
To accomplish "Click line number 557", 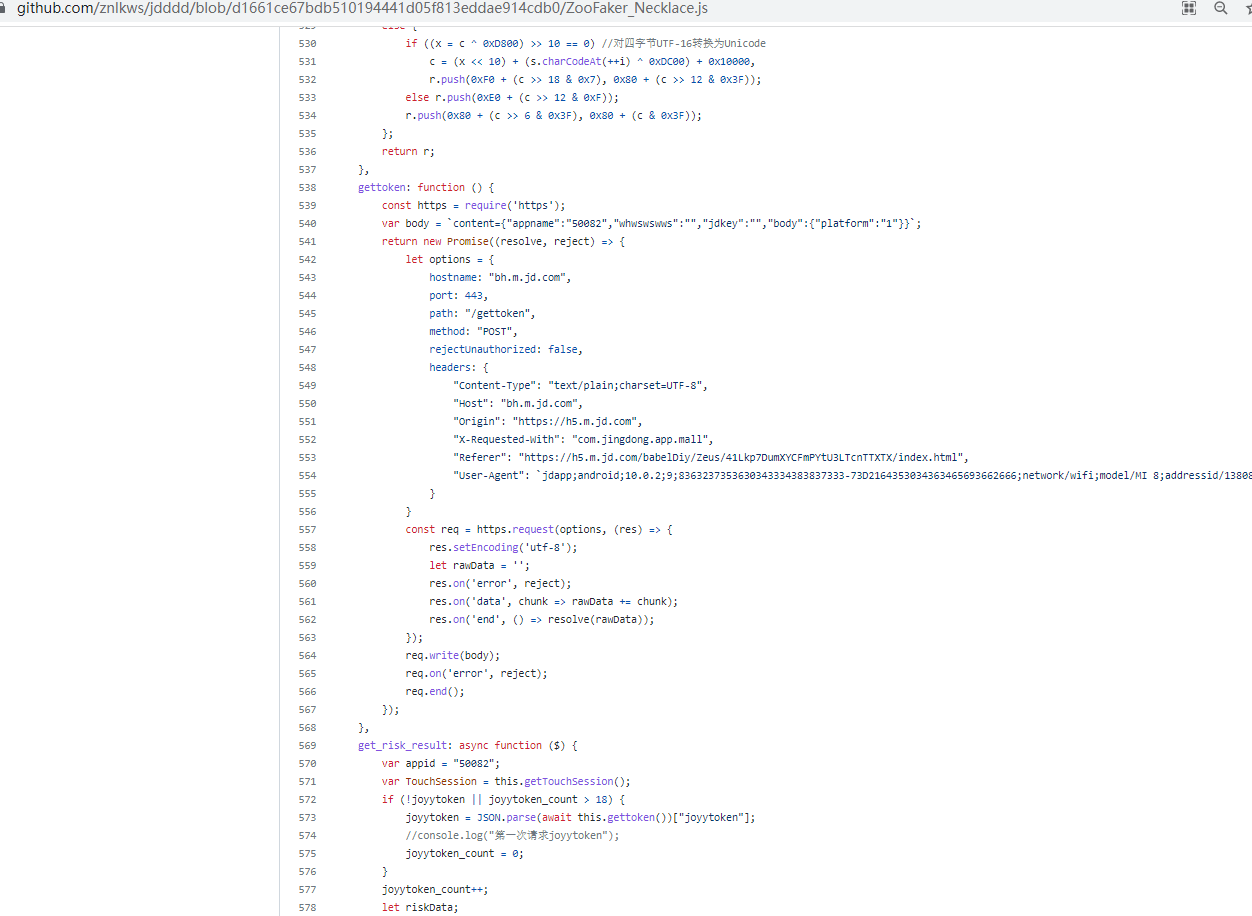I will click(x=307, y=529).
